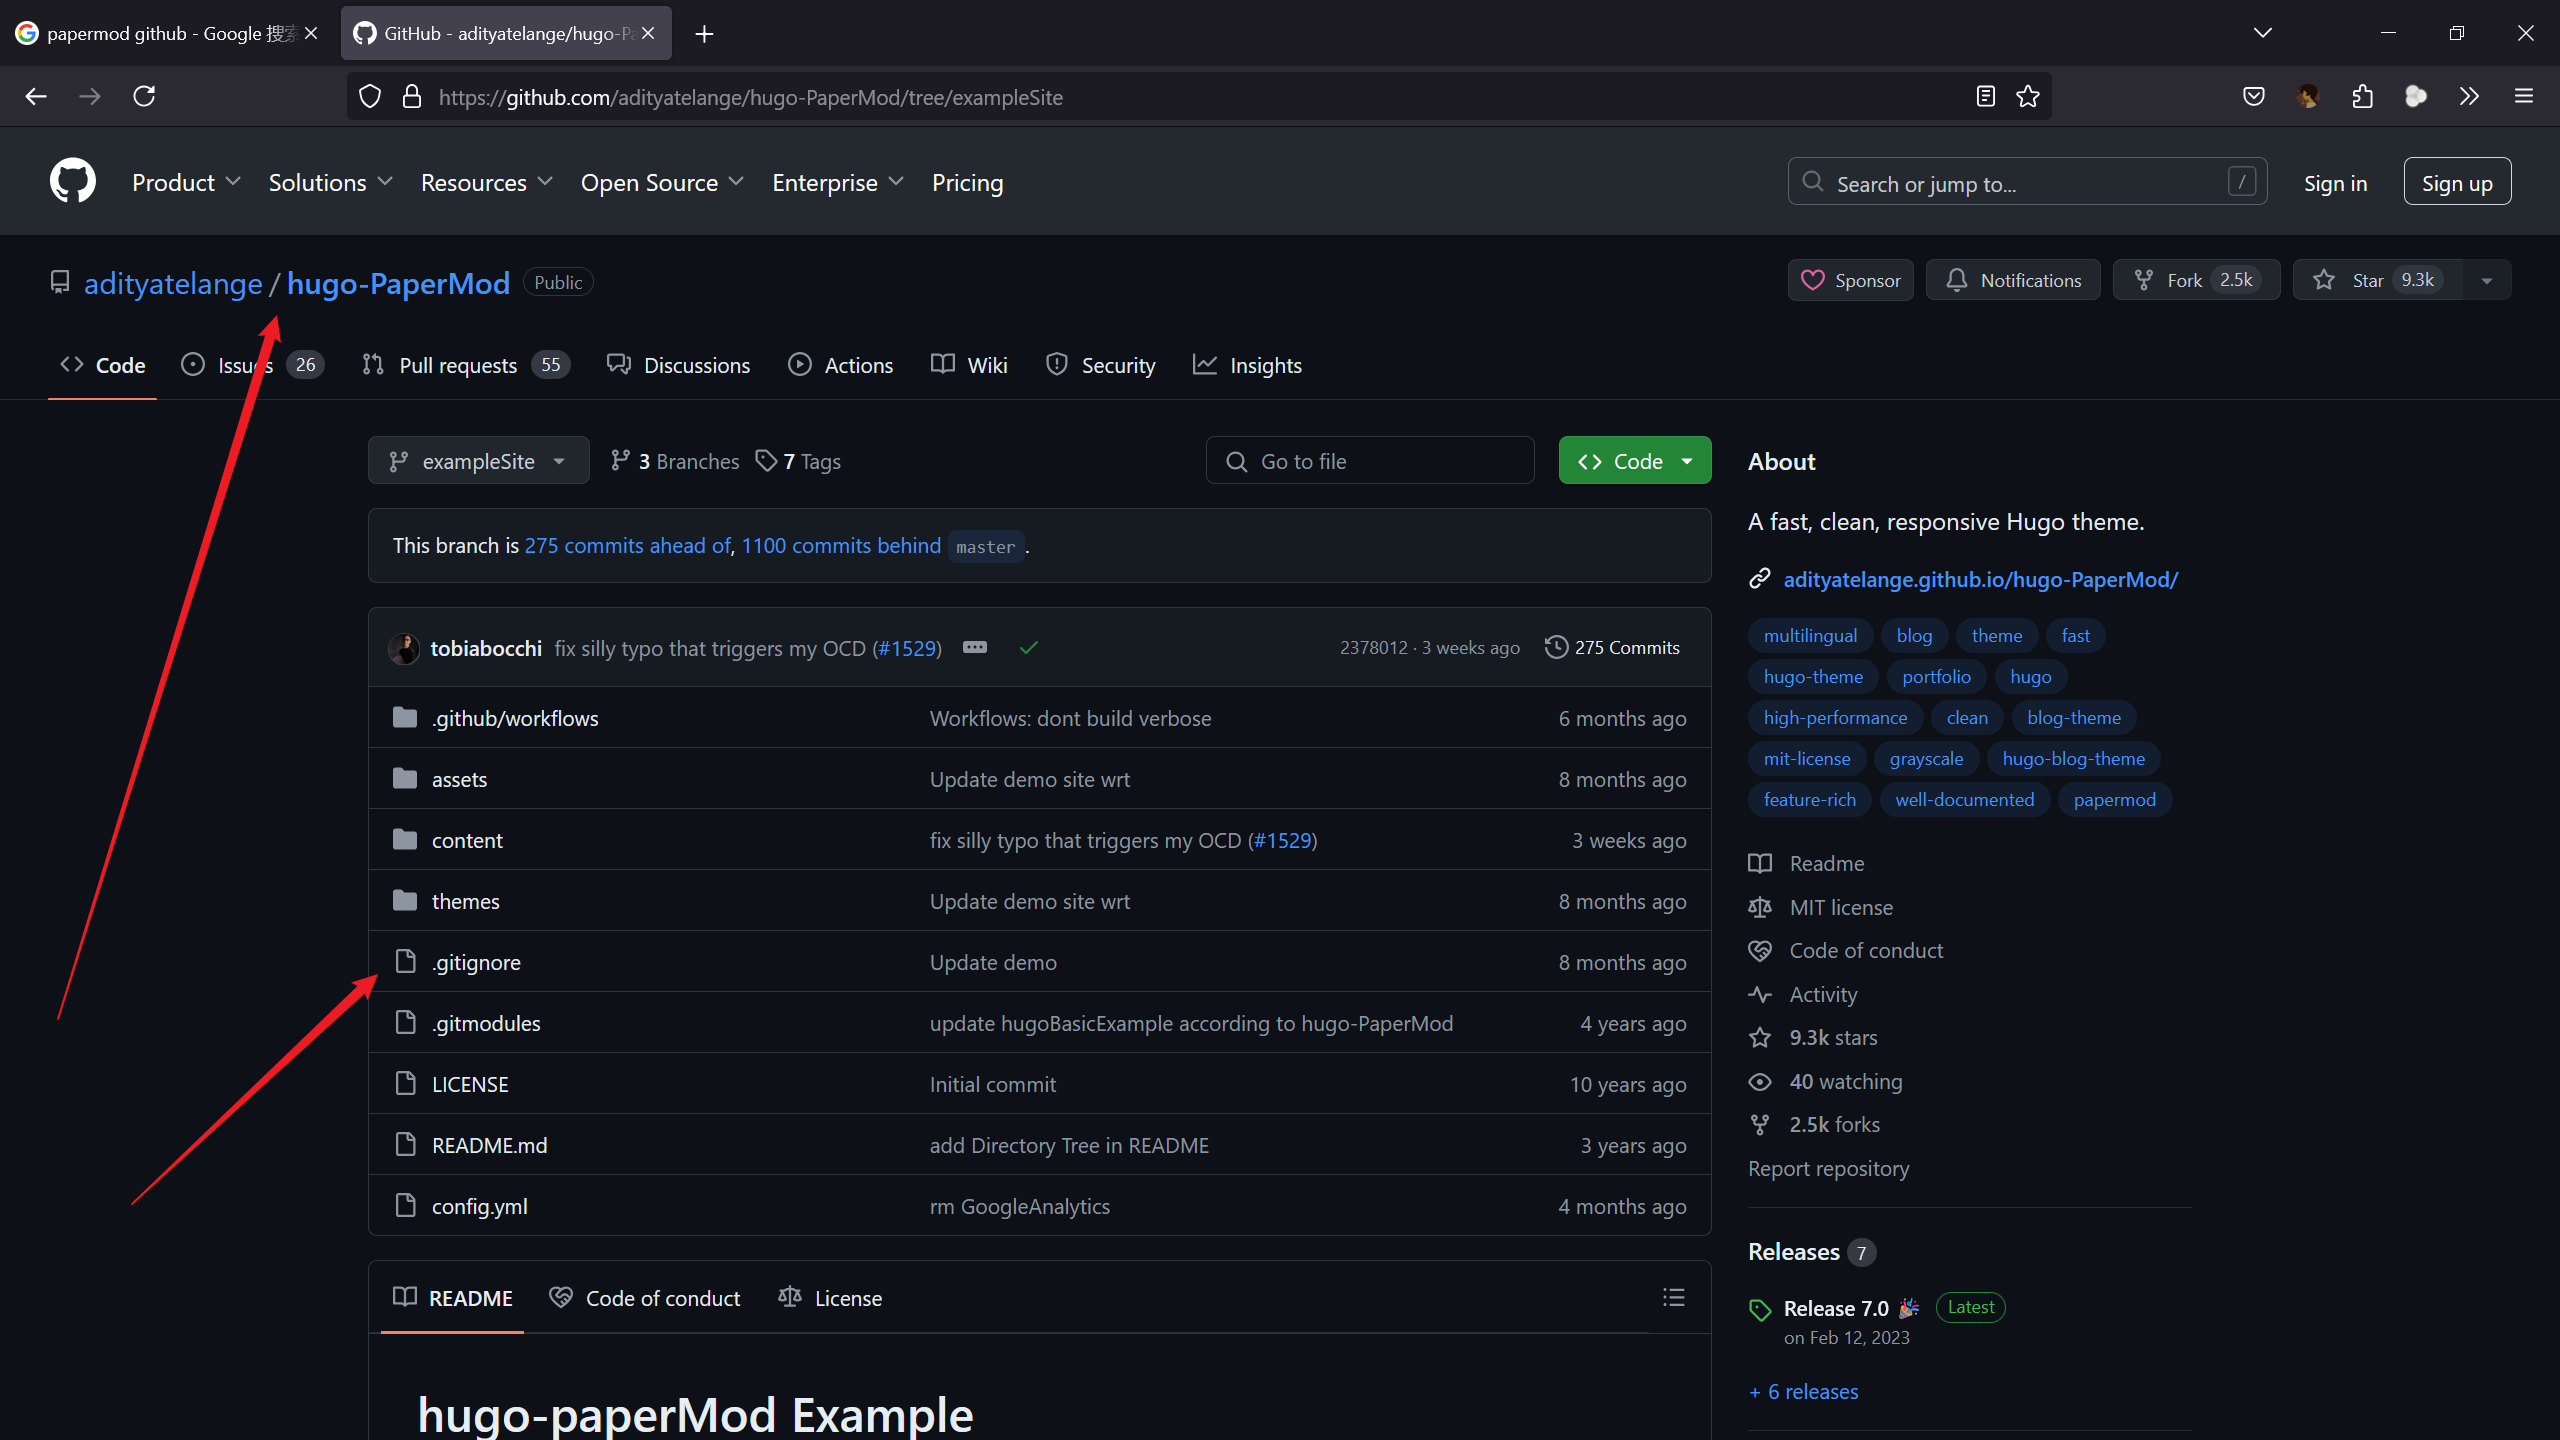The image size is (2560, 1440).
Task: Switch to Pull requests tab
Action: click(x=465, y=365)
